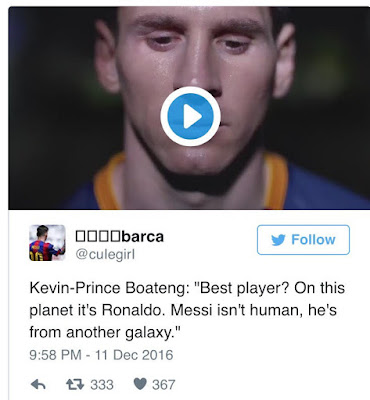The height and width of the screenshot is (400, 370).
Task: View the 367 likes count
Action: coord(164,385)
